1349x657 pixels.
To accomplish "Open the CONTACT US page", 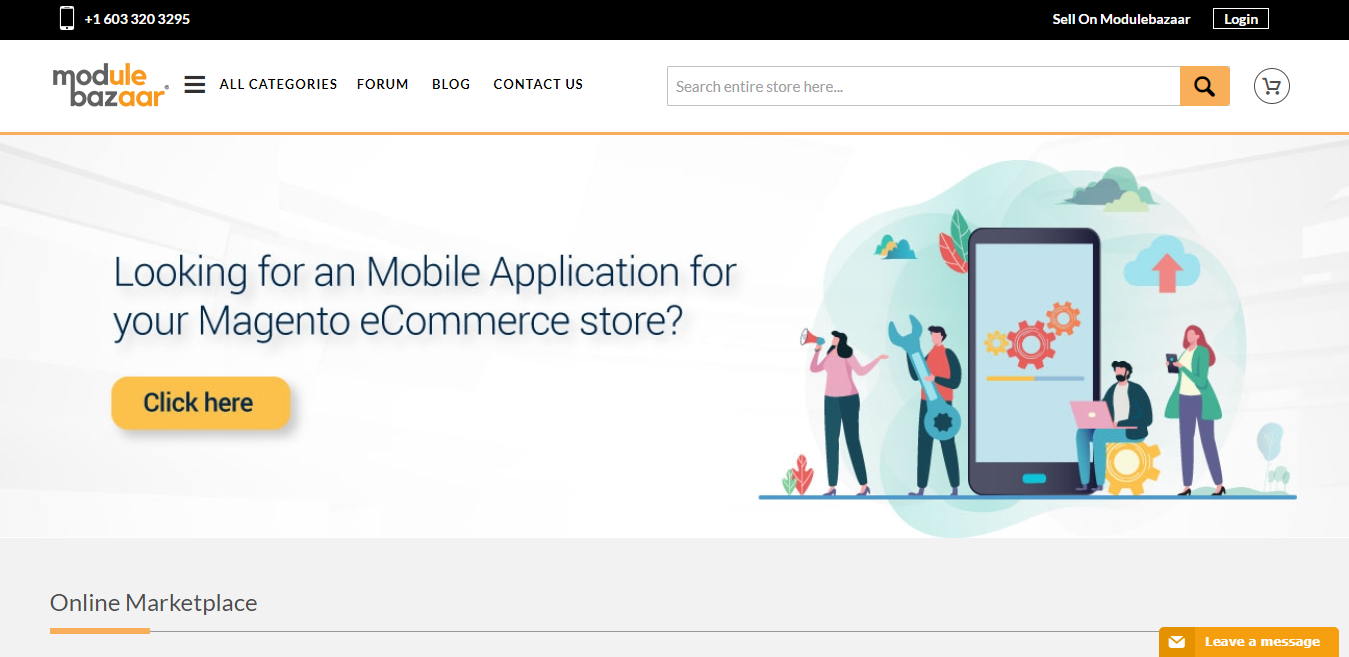I will (538, 84).
